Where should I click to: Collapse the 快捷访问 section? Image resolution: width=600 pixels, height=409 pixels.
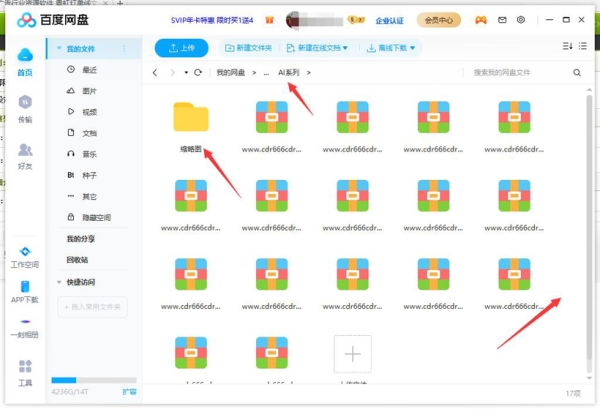pyautogui.click(x=59, y=282)
